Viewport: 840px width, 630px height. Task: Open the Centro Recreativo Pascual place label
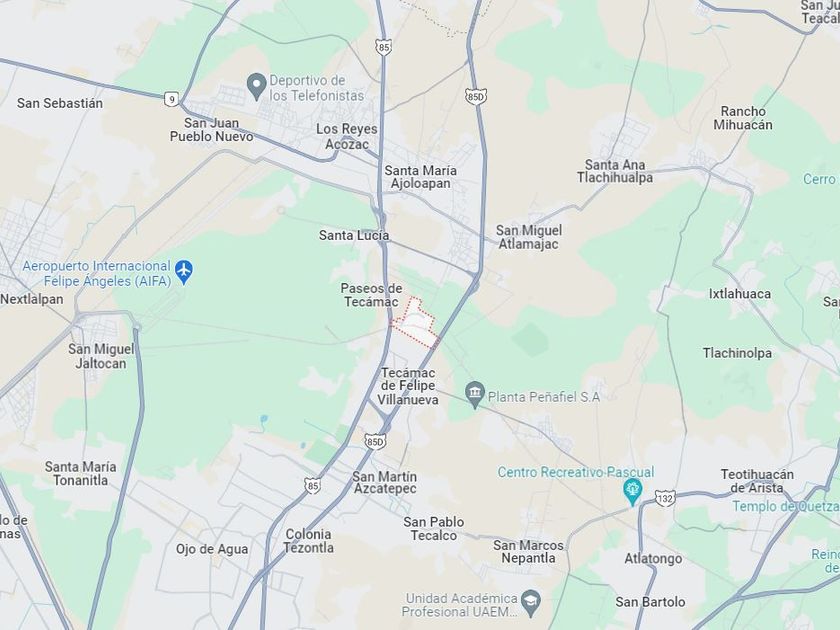point(576,472)
